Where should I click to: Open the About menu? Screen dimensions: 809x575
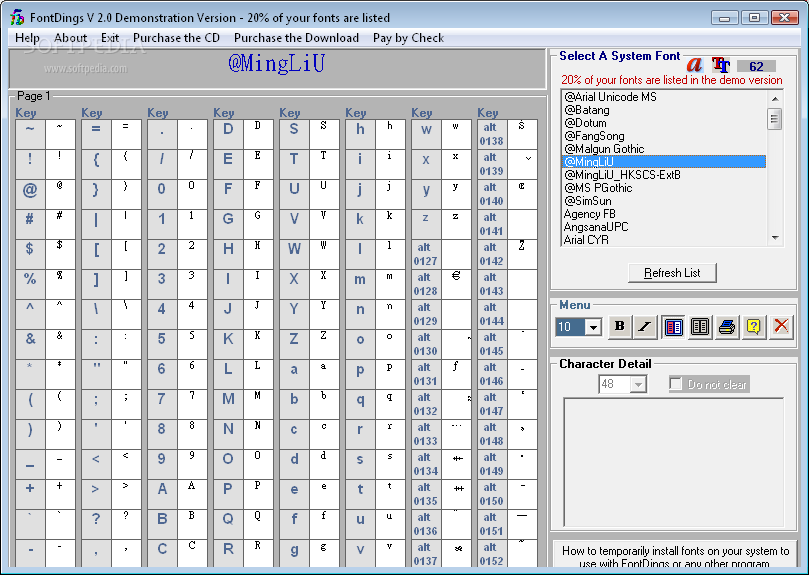[x=71, y=38]
